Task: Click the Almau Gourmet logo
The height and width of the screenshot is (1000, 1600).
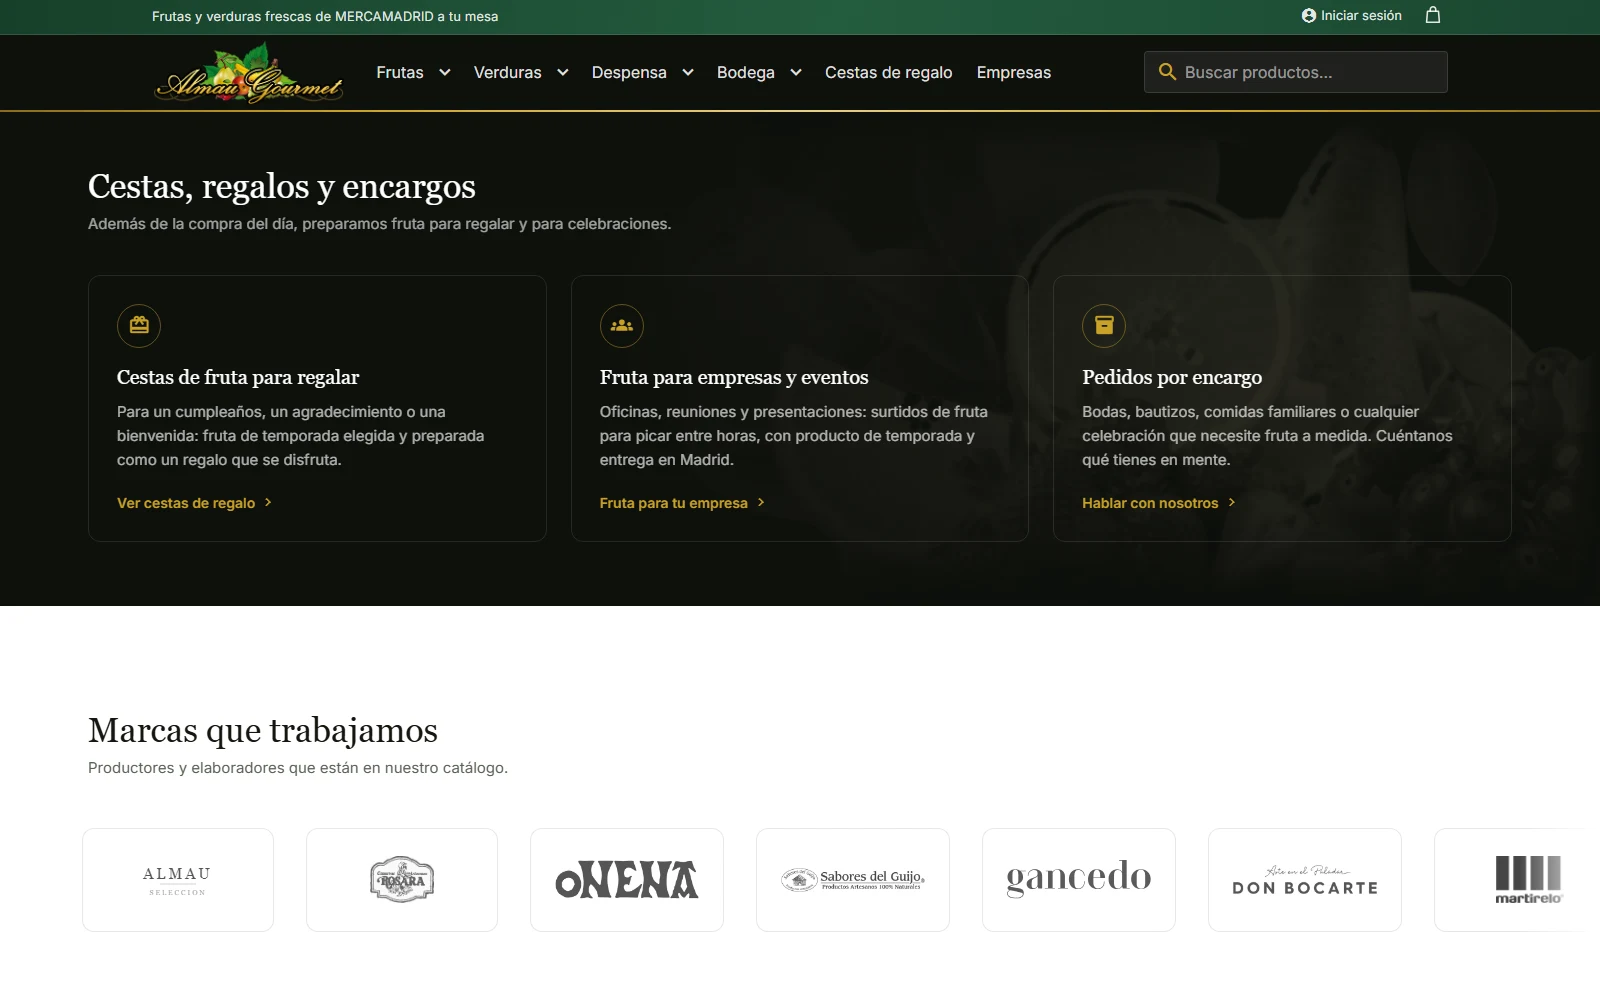Action: pyautogui.click(x=249, y=73)
